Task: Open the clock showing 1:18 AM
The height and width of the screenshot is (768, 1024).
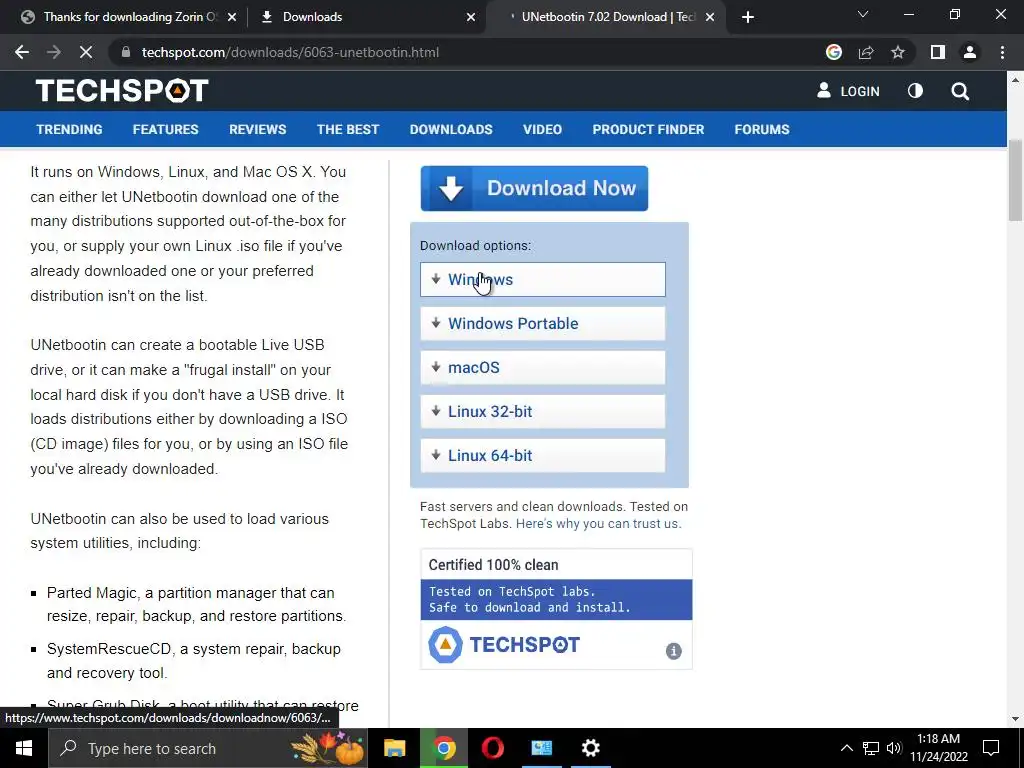Action: click(938, 748)
